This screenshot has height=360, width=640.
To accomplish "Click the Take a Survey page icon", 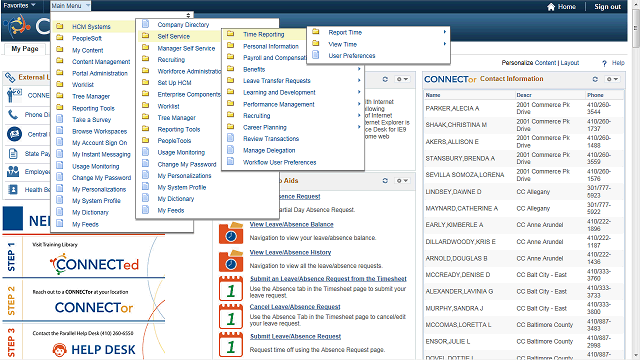I will point(60,119).
